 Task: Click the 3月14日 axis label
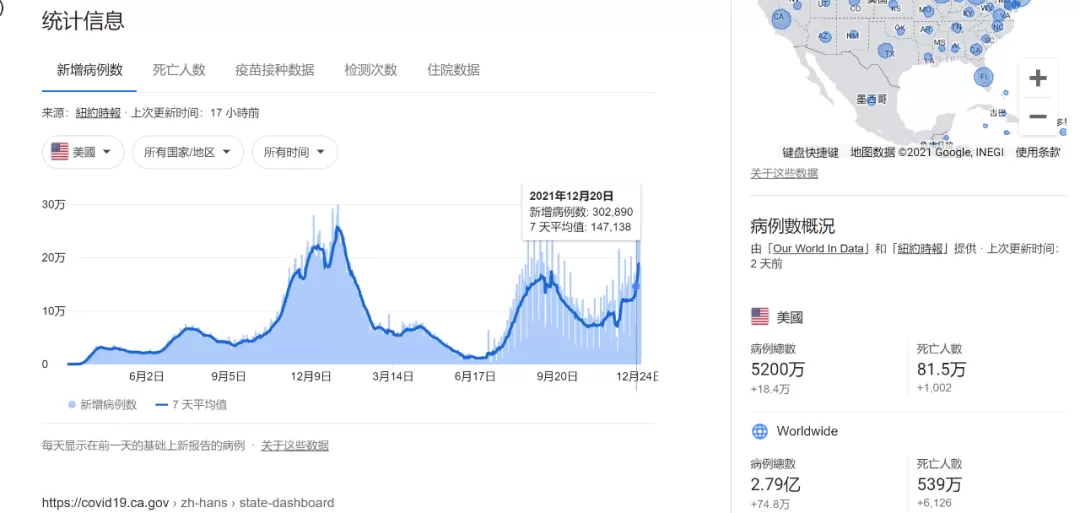click(x=393, y=377)
